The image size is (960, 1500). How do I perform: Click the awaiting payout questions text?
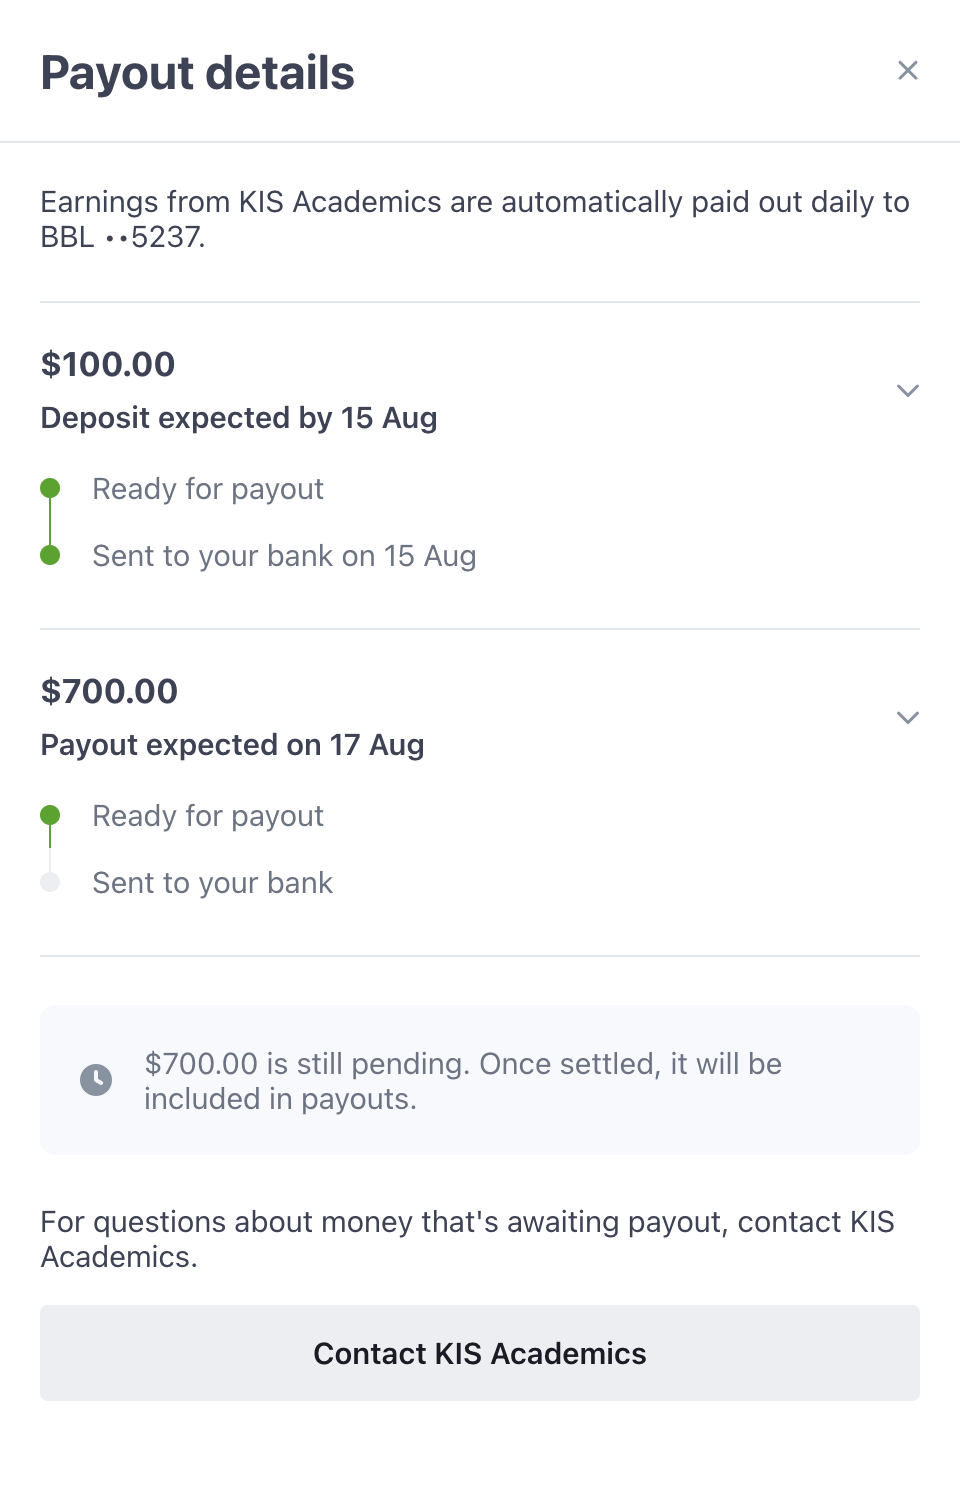467,1238
